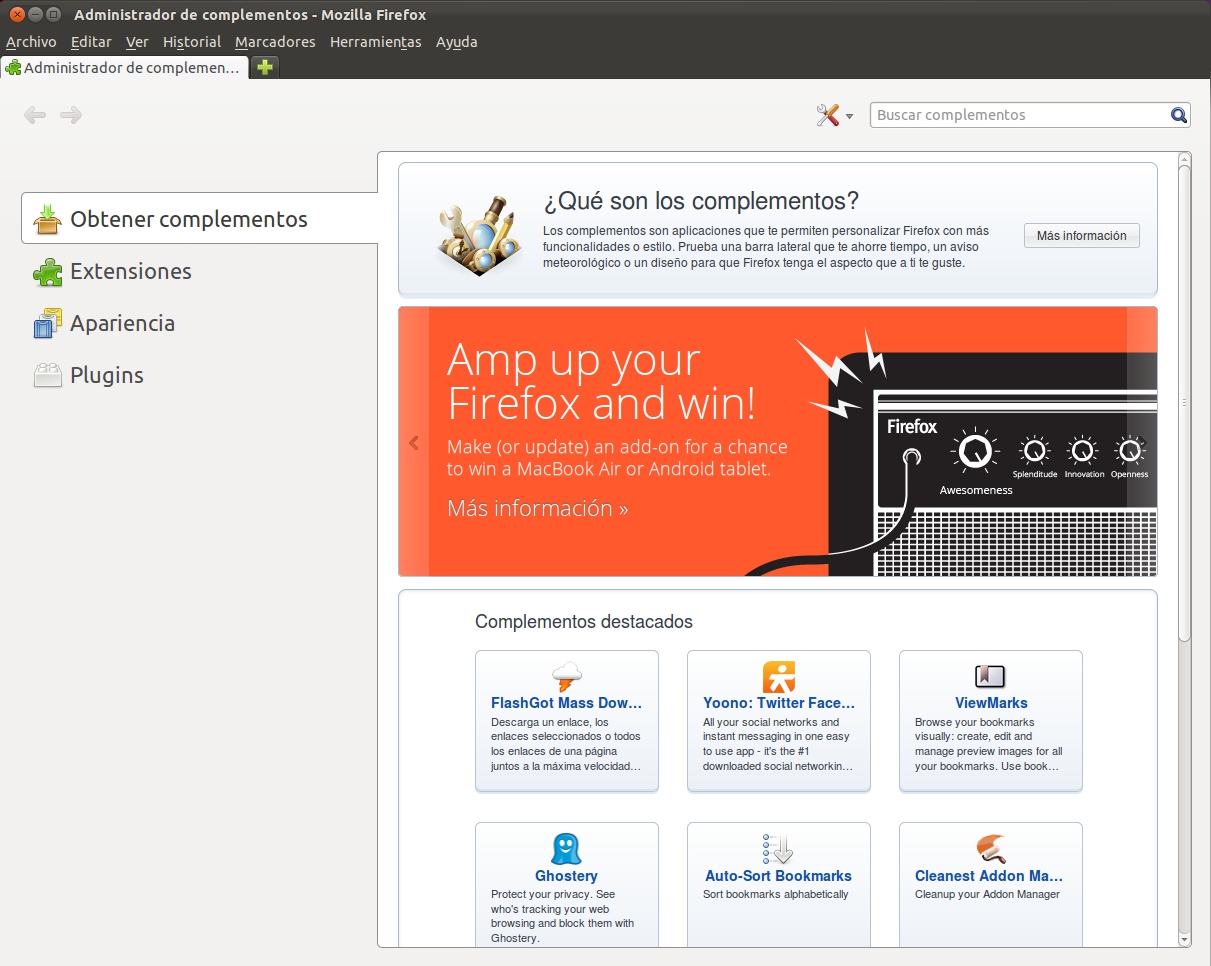Minimize the Firefox window
Screen dimensions: 1211x966
[35, 15]
